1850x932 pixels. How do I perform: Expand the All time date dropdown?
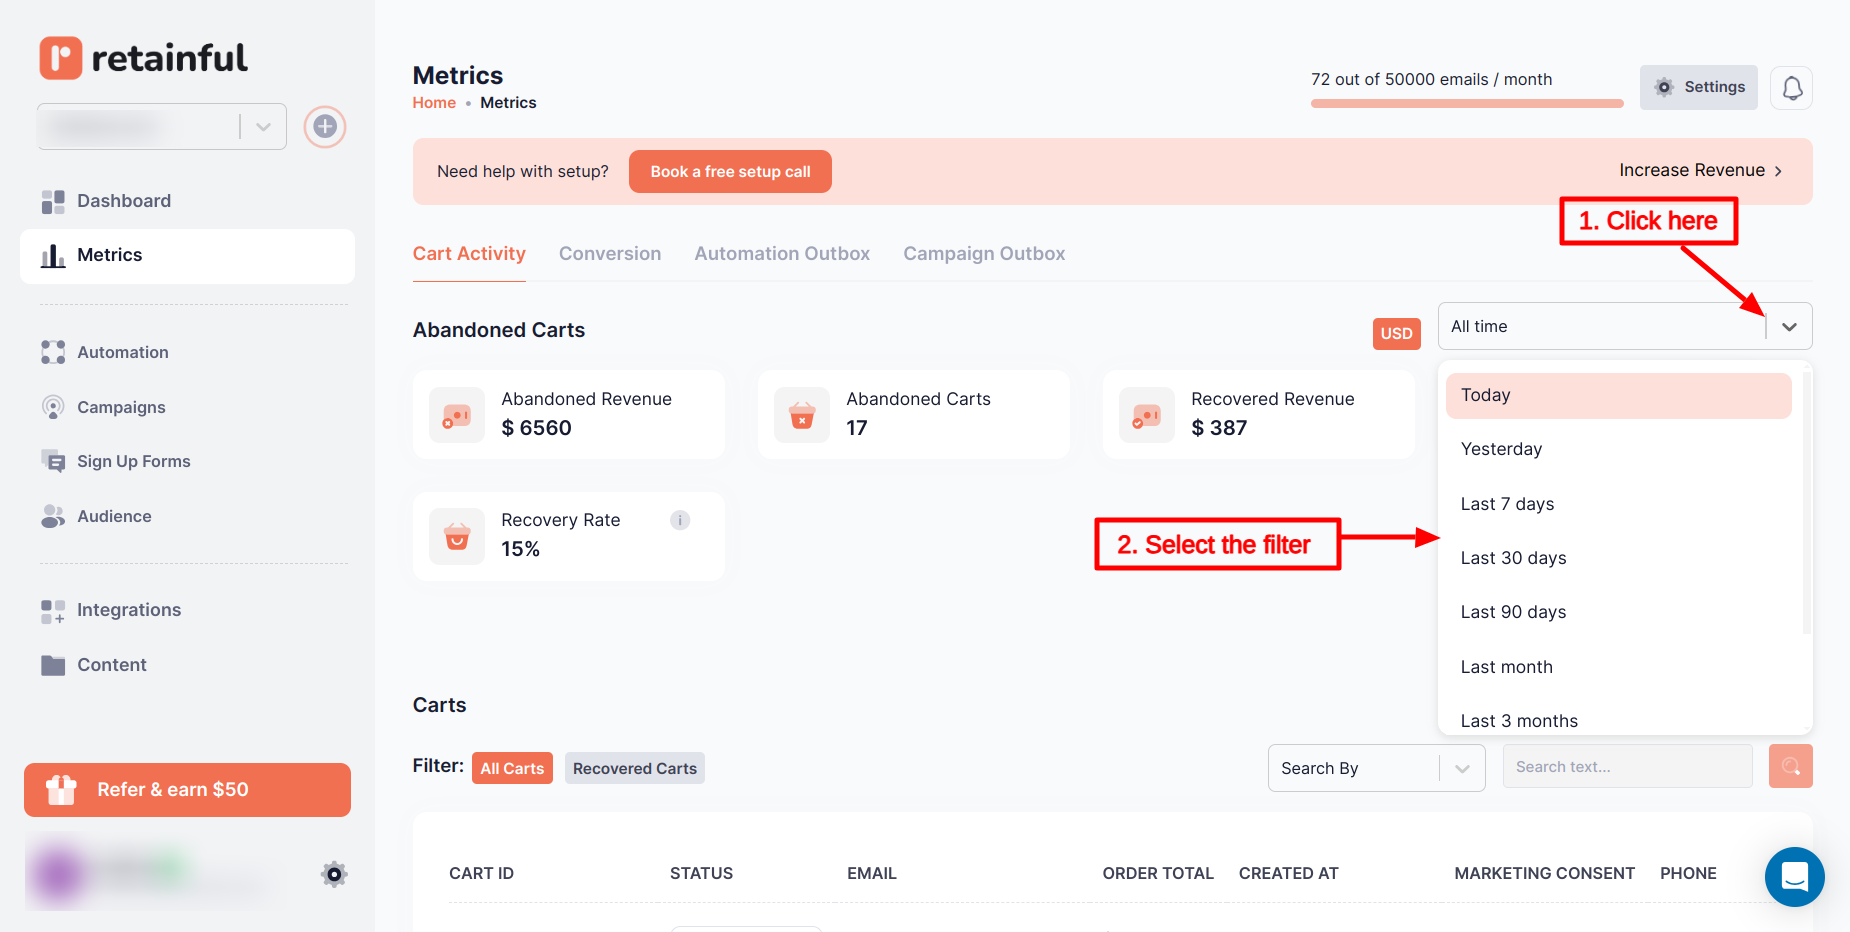[1788, 327]
